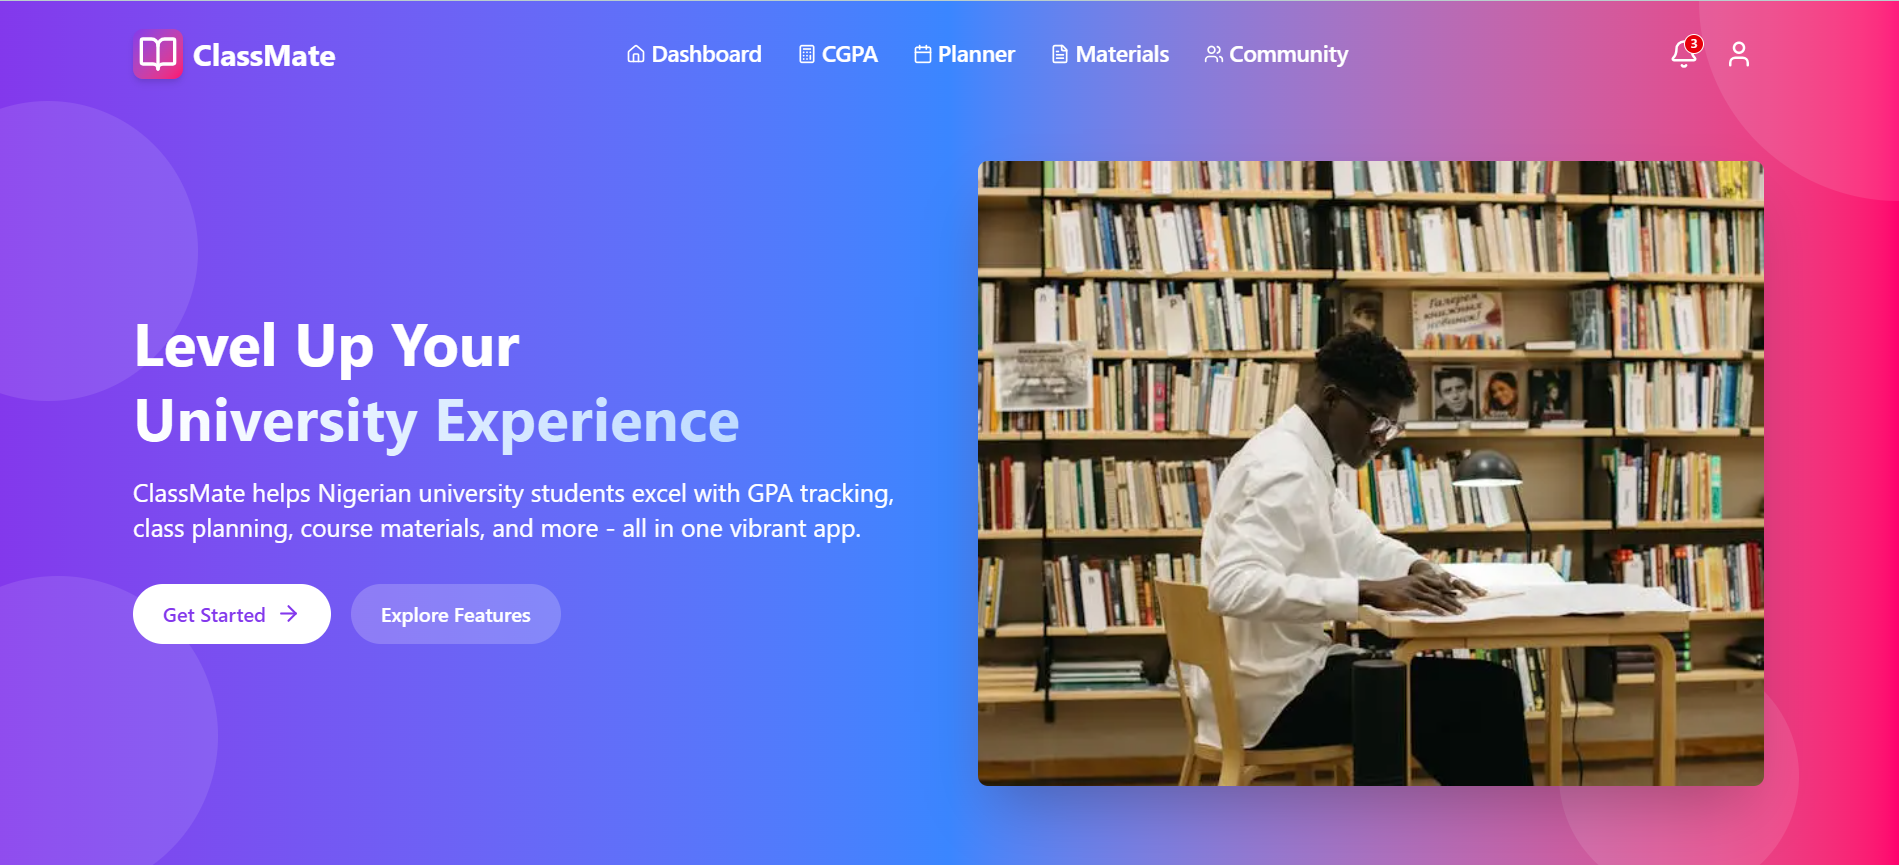Viewport: 1899px width, 865px height.
Task: Click the red notification count badge
Action: pyautogui.click(x=1693, y=44)
